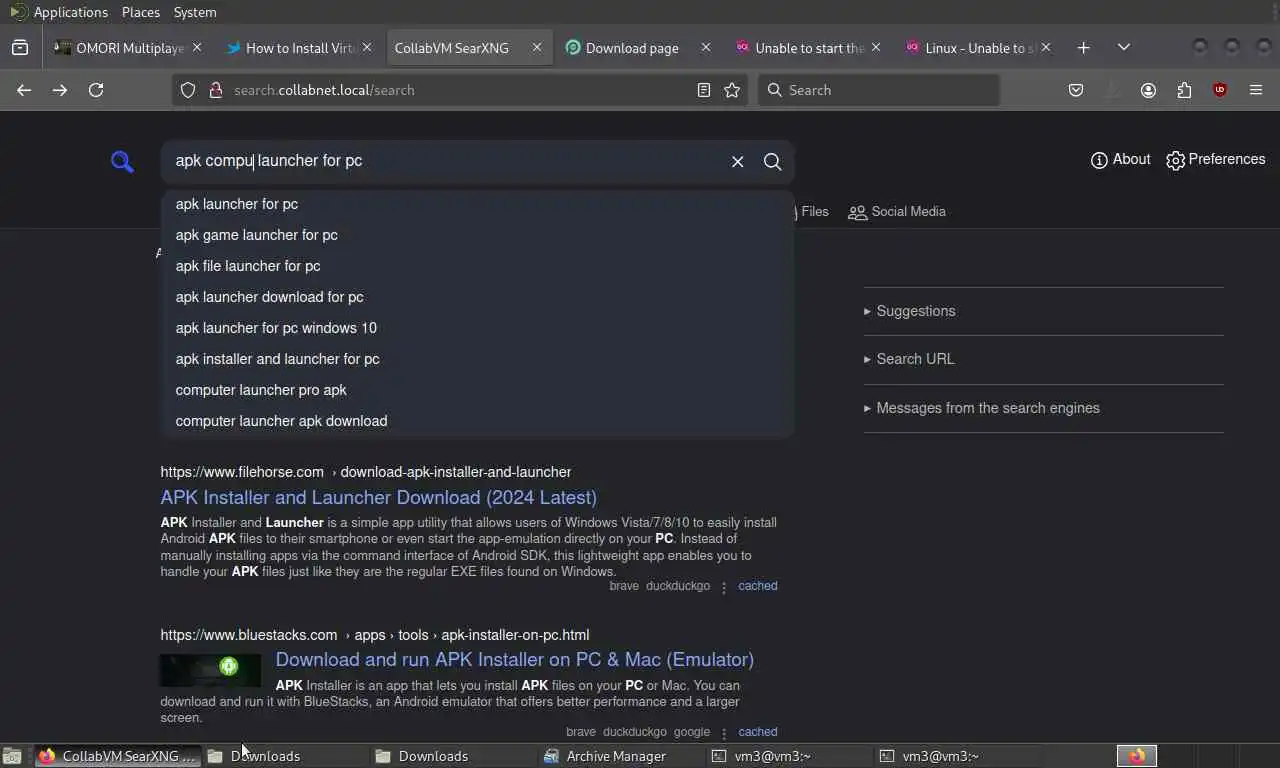Reload the current page

[96, 90]
